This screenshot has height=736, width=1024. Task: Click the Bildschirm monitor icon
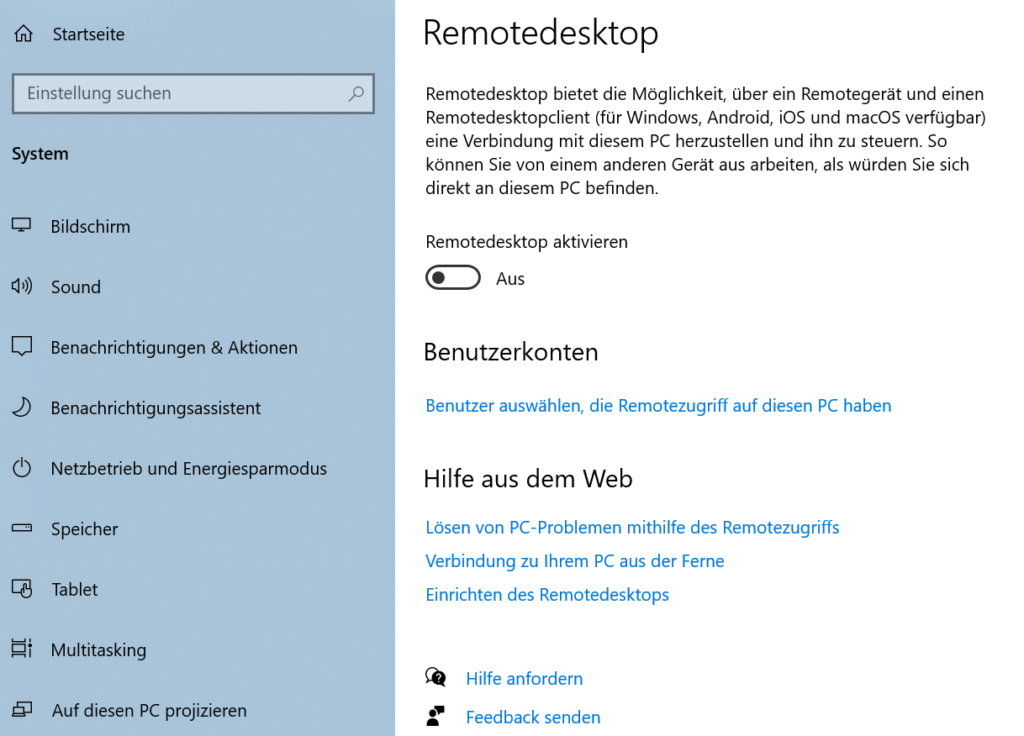pyautogui.click(x=22, y=226)
